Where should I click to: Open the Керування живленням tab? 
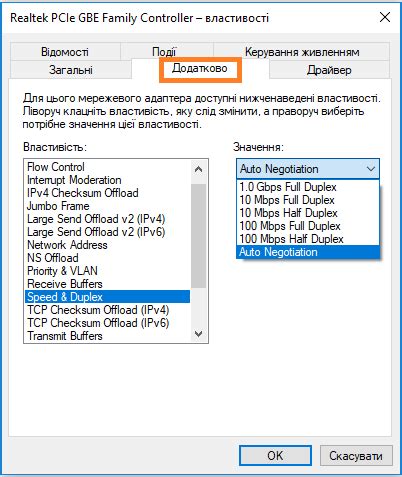(x=302, y=52)
